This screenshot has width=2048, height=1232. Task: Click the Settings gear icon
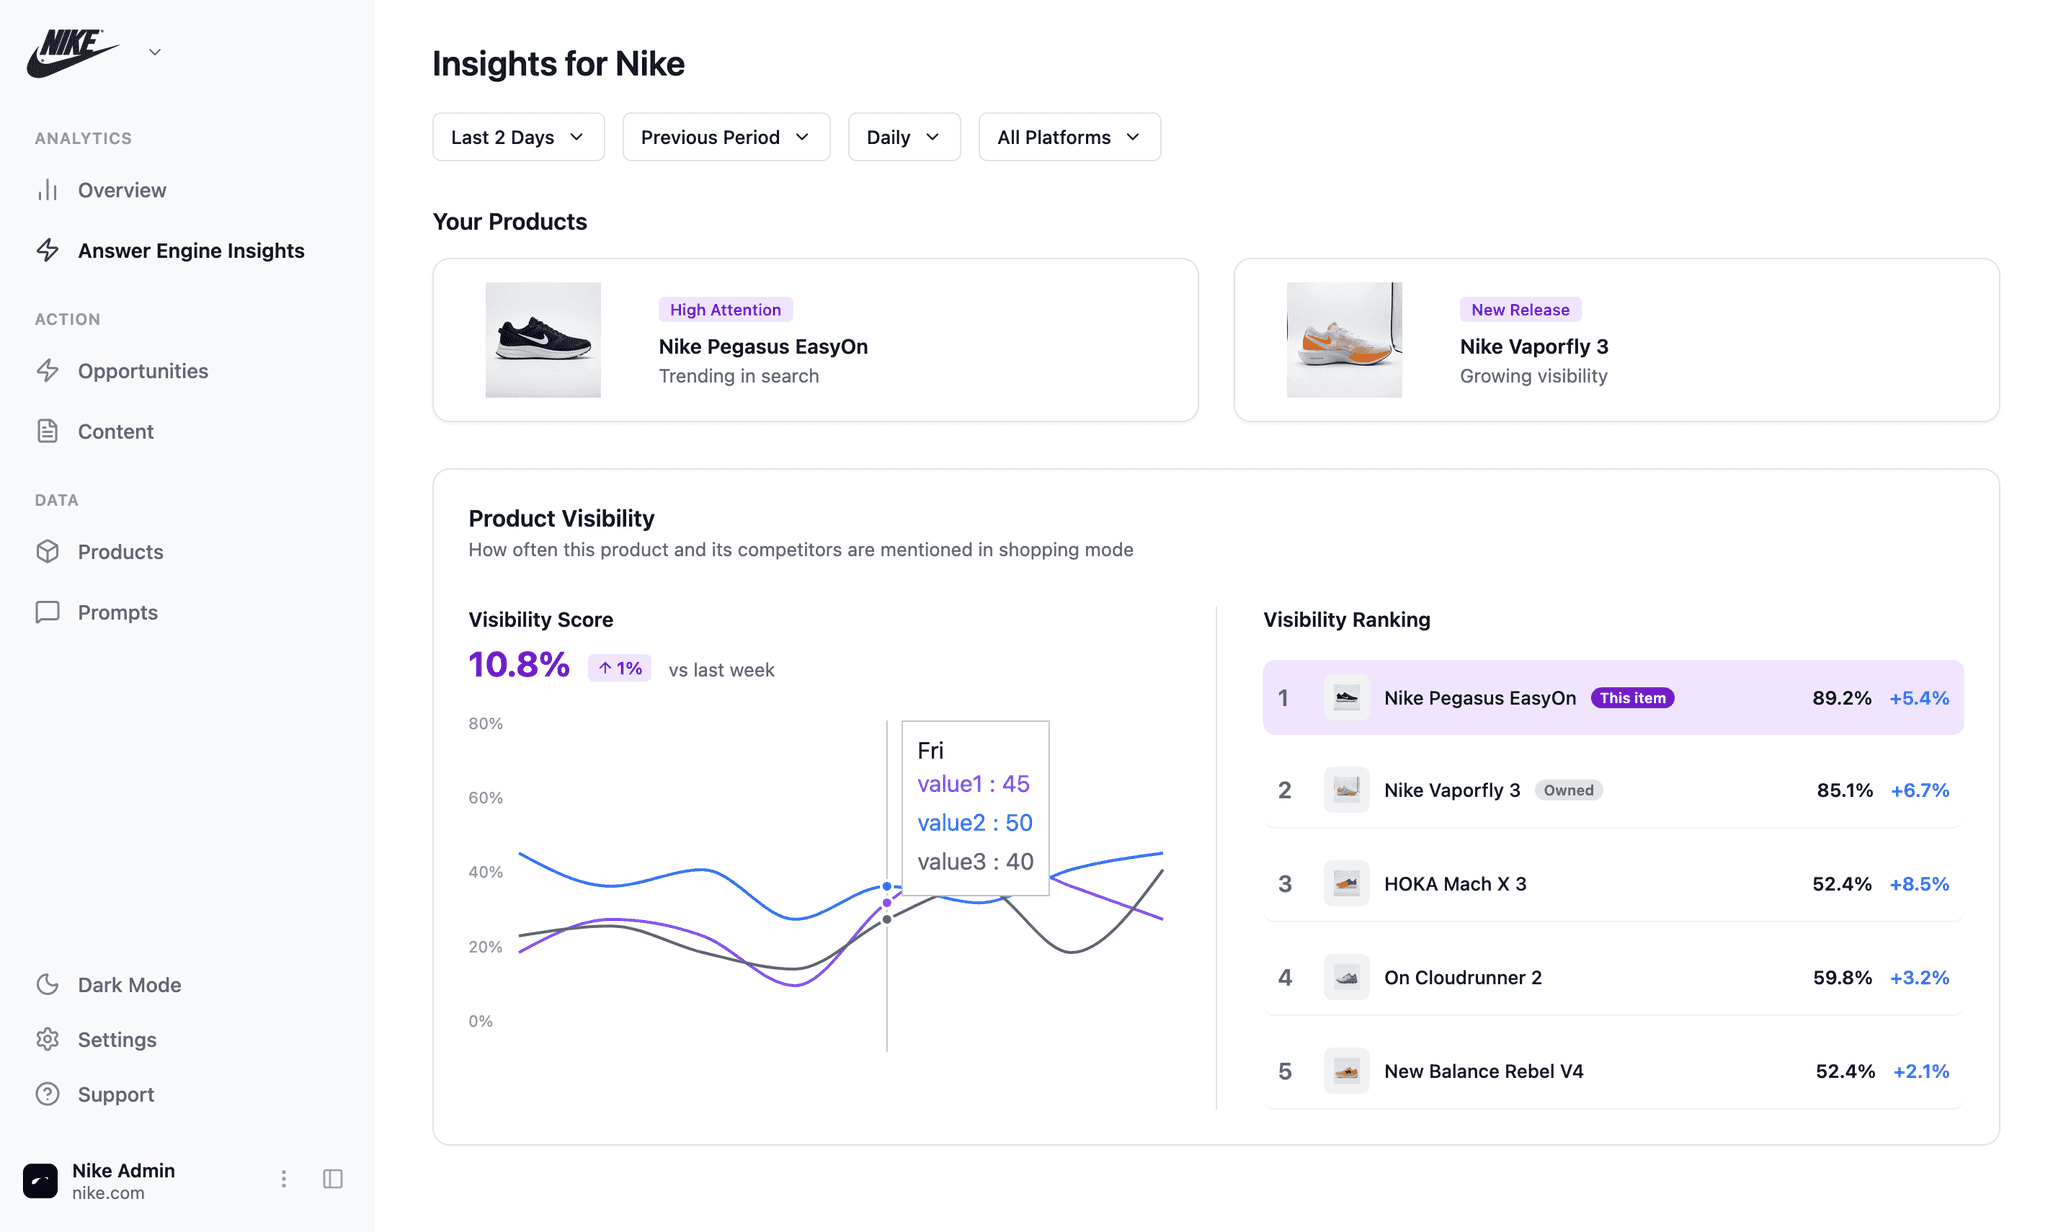coord(47,1039)
